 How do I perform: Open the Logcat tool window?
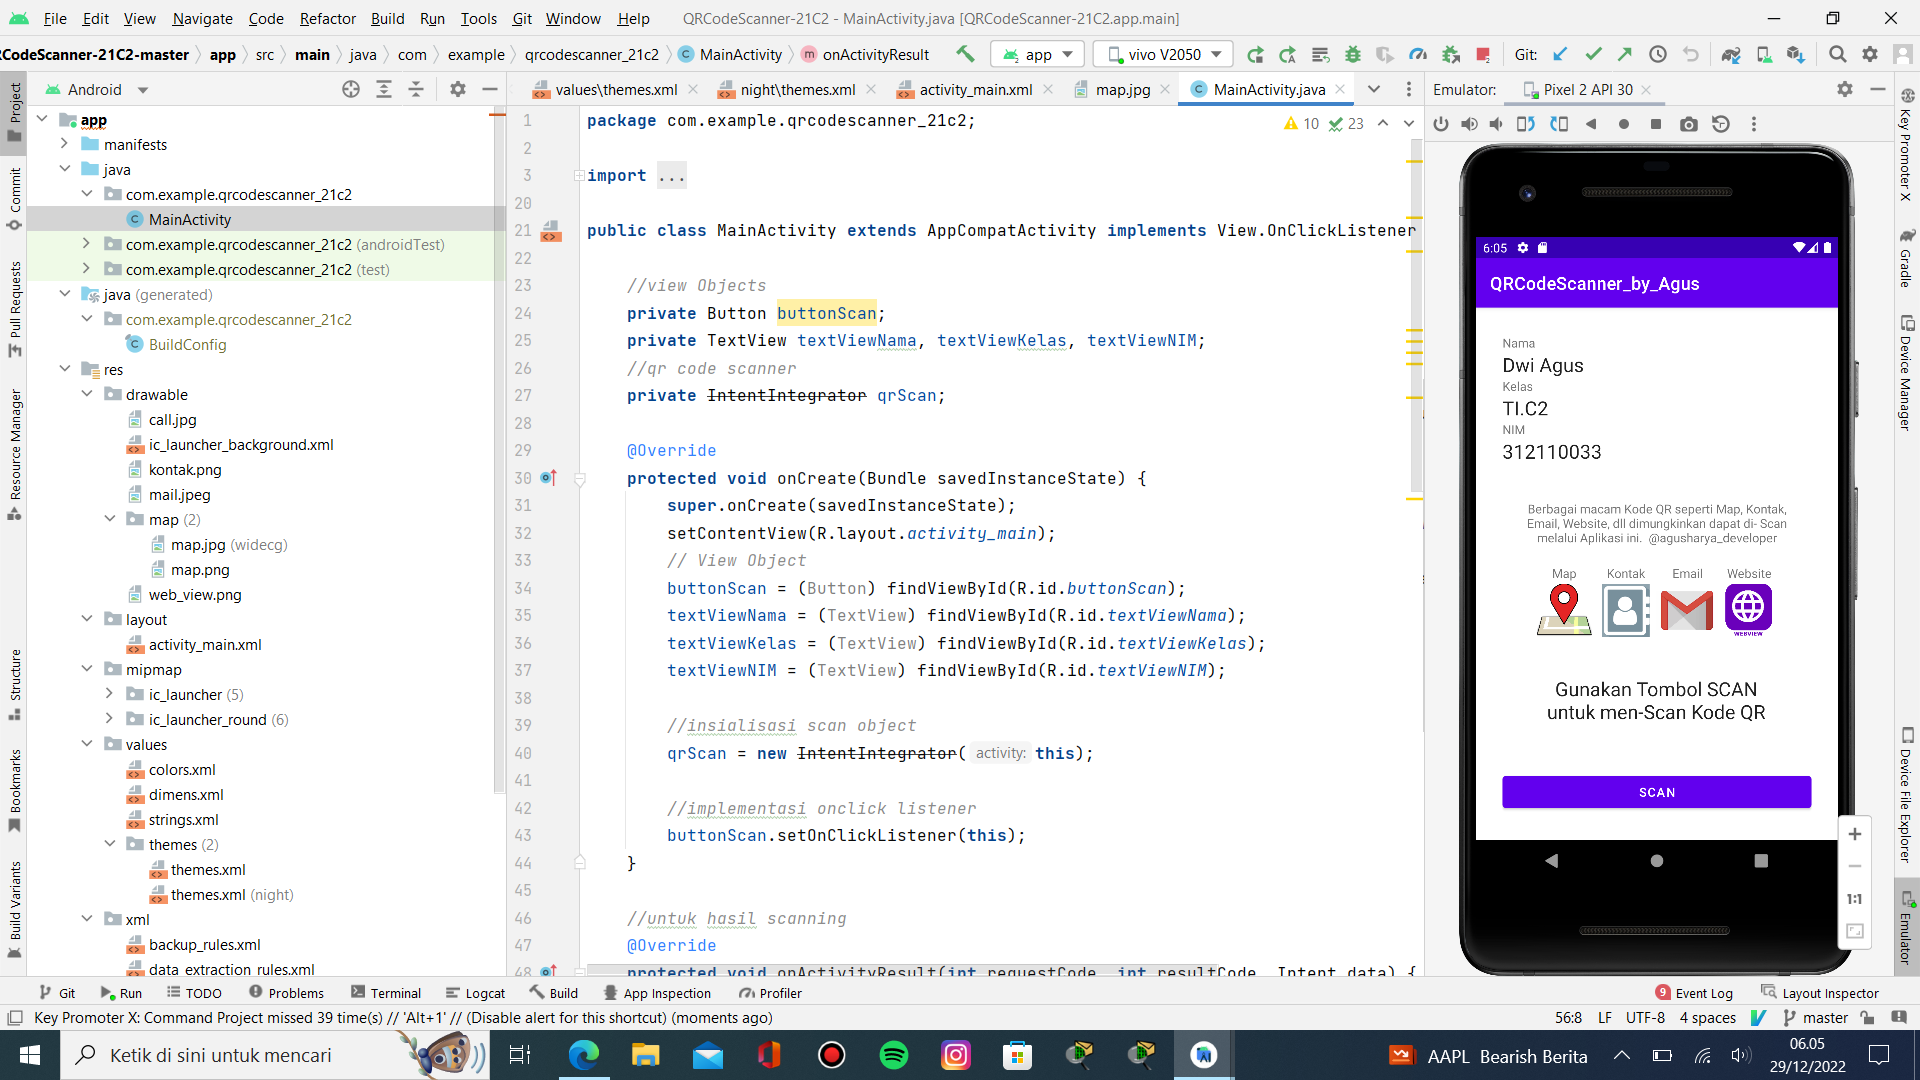[x=476, y=993]
